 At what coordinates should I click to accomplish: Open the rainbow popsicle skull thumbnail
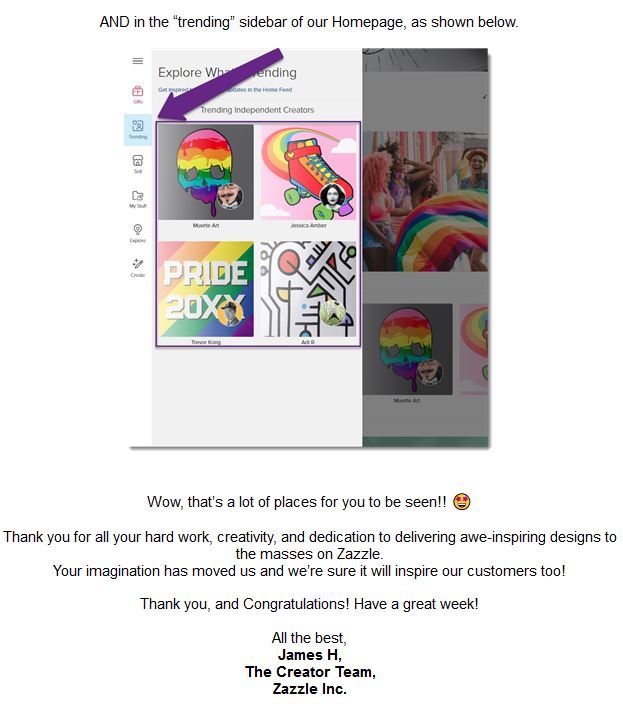click(206, 172)
